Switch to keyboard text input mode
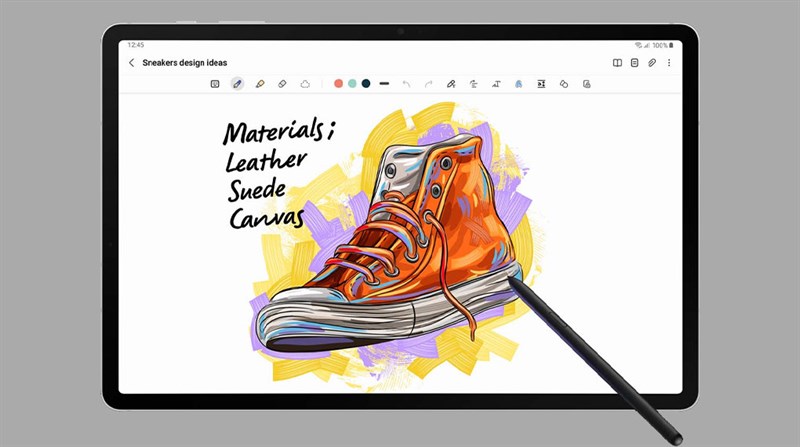Image resolution: width=800 pixels, height=447 pixels. (214, 84)
